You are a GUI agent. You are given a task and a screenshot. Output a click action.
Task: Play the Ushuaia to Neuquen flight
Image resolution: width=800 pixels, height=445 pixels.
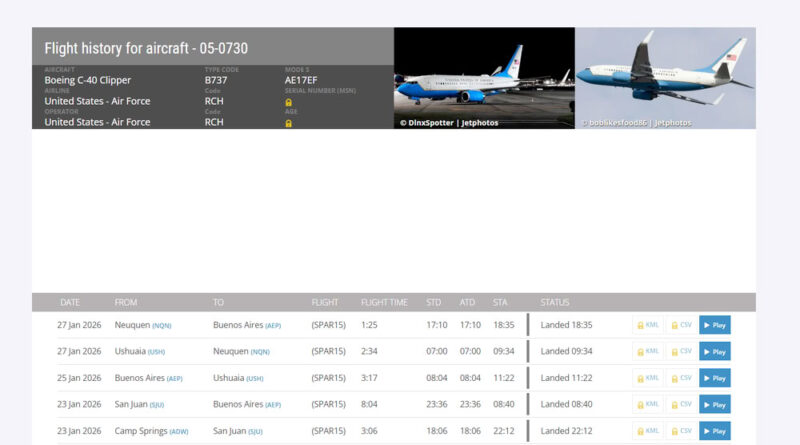pos(714,351)
